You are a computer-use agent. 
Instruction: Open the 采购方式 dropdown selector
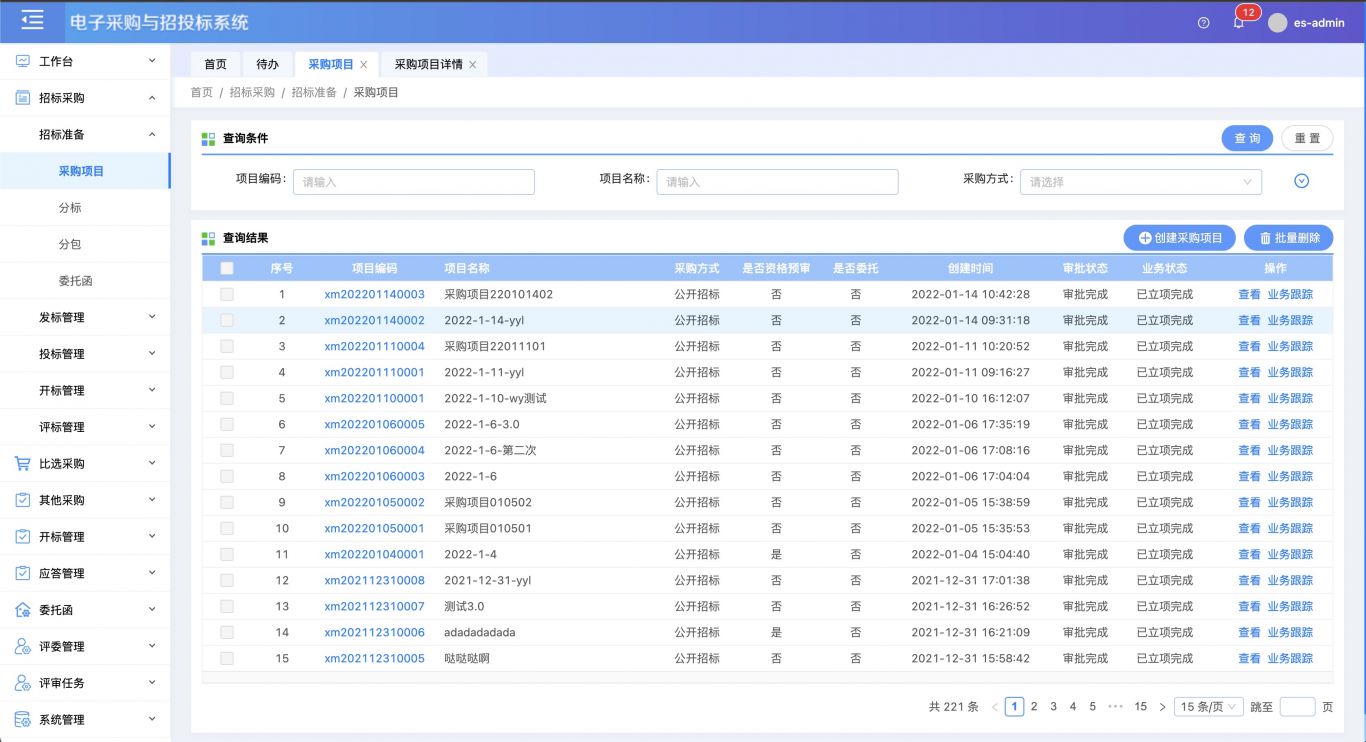click(1141, 182)
